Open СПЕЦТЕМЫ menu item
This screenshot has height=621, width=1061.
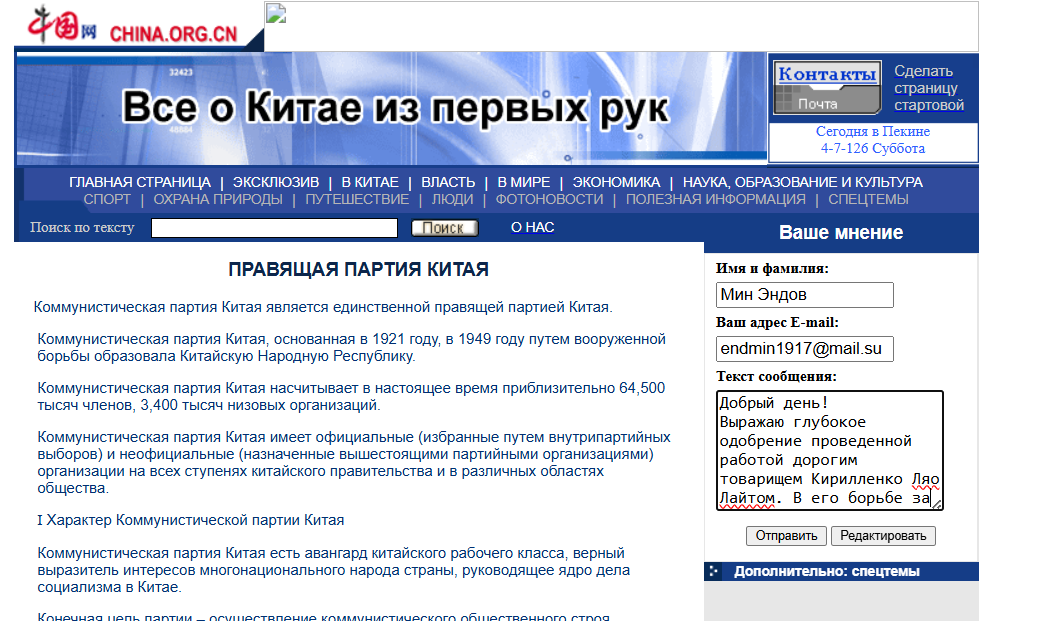pos(868,200)
